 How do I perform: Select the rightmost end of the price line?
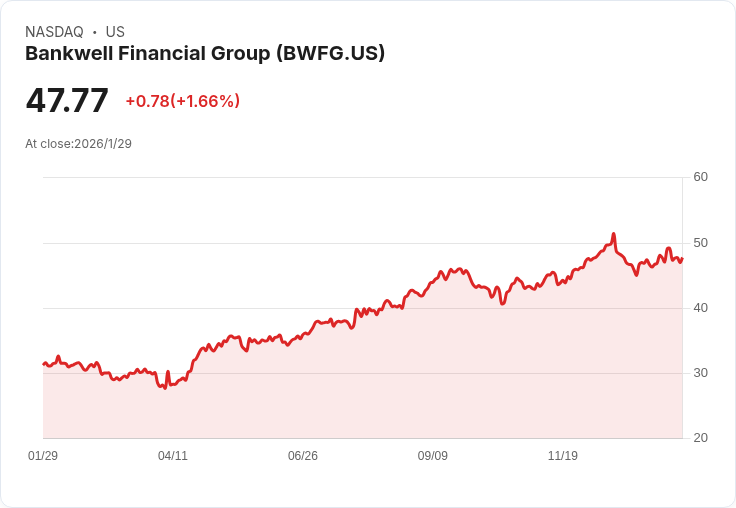(x=682, y=258)
